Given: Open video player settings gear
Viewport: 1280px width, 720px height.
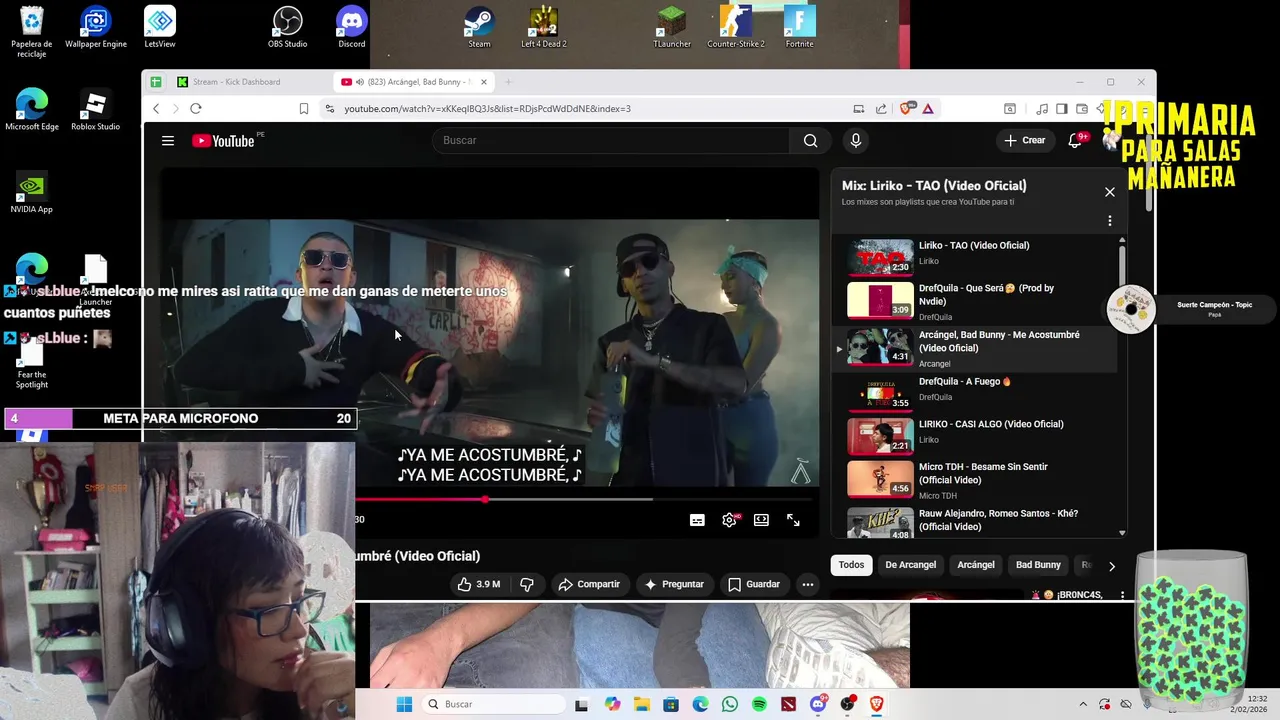Looking at the screenshot, I should [x=730, y=520].
